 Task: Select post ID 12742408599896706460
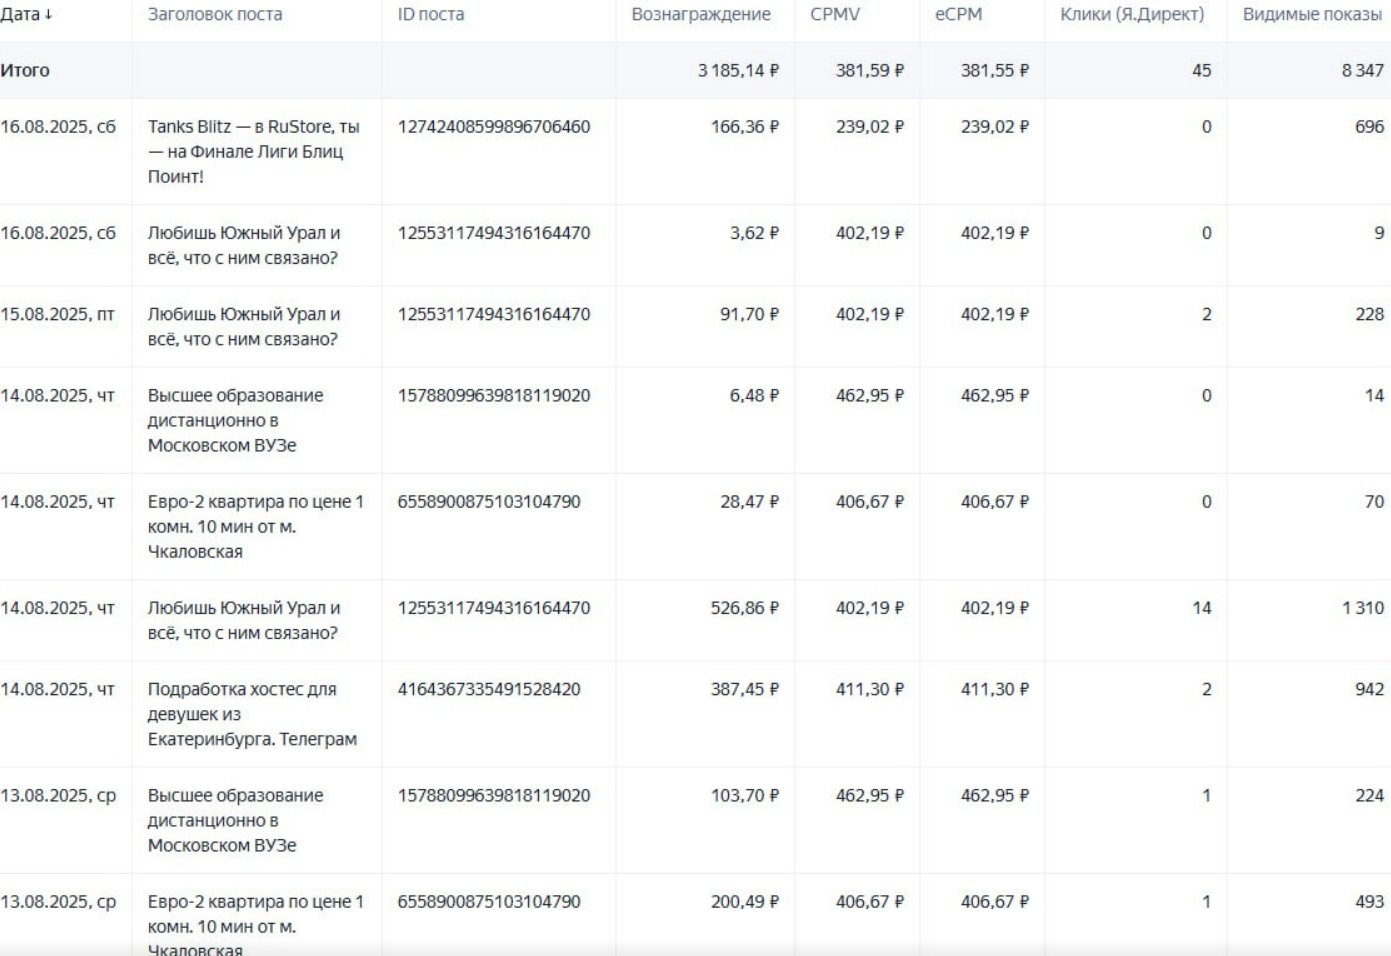494,127
